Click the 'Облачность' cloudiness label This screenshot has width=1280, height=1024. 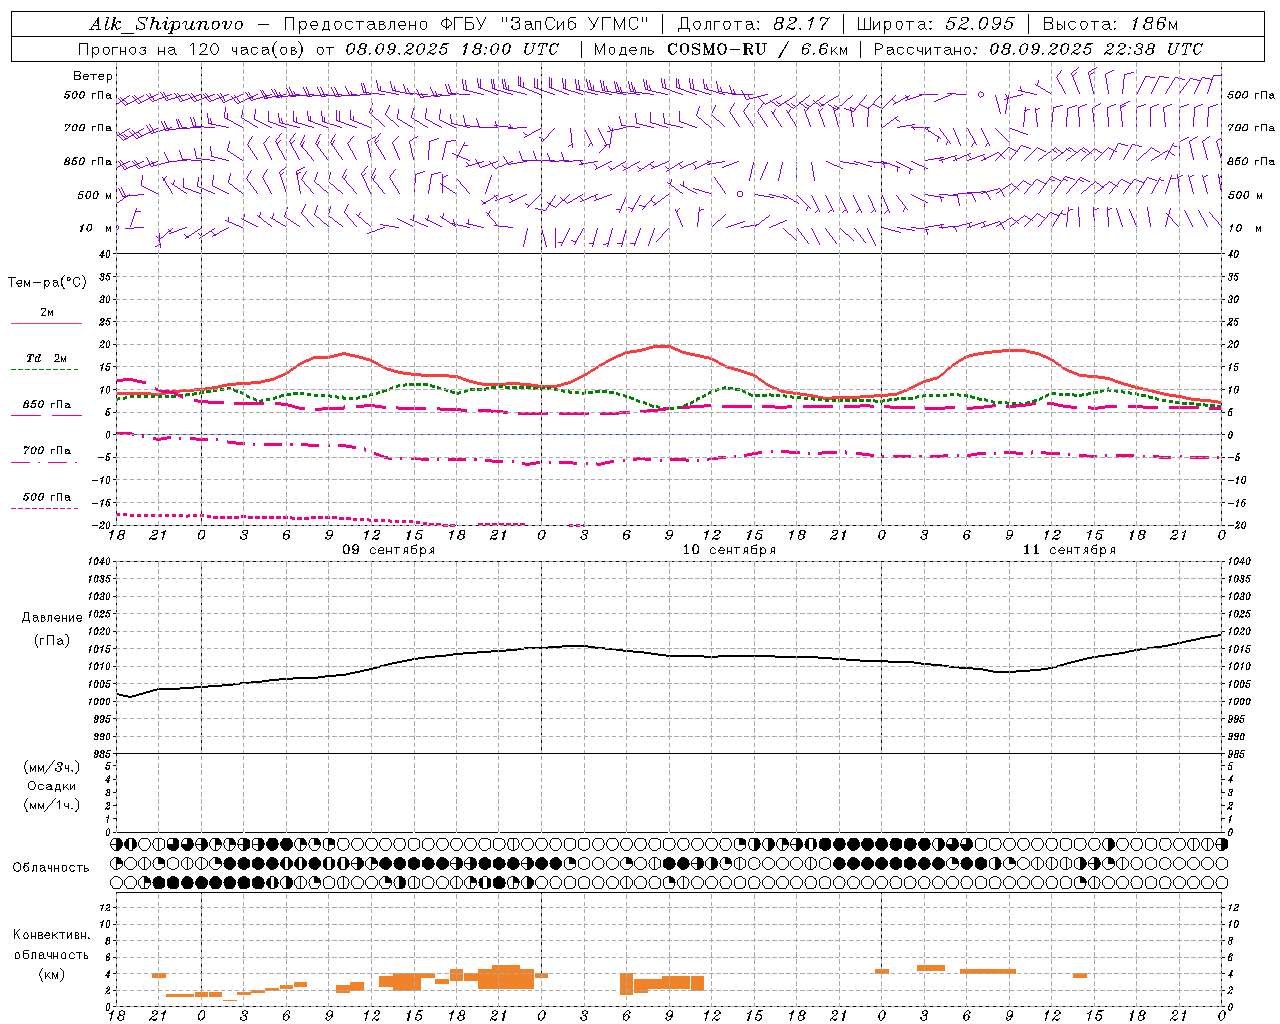tap(51, 868)
